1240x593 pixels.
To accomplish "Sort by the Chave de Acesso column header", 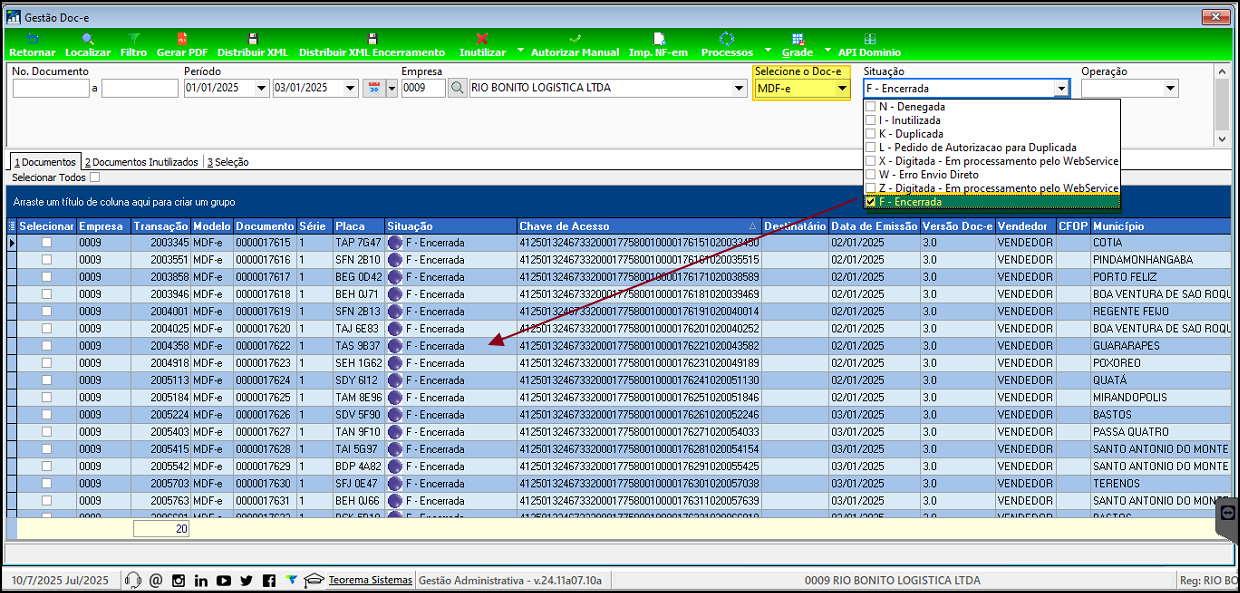I will click(x=639, y=226).
